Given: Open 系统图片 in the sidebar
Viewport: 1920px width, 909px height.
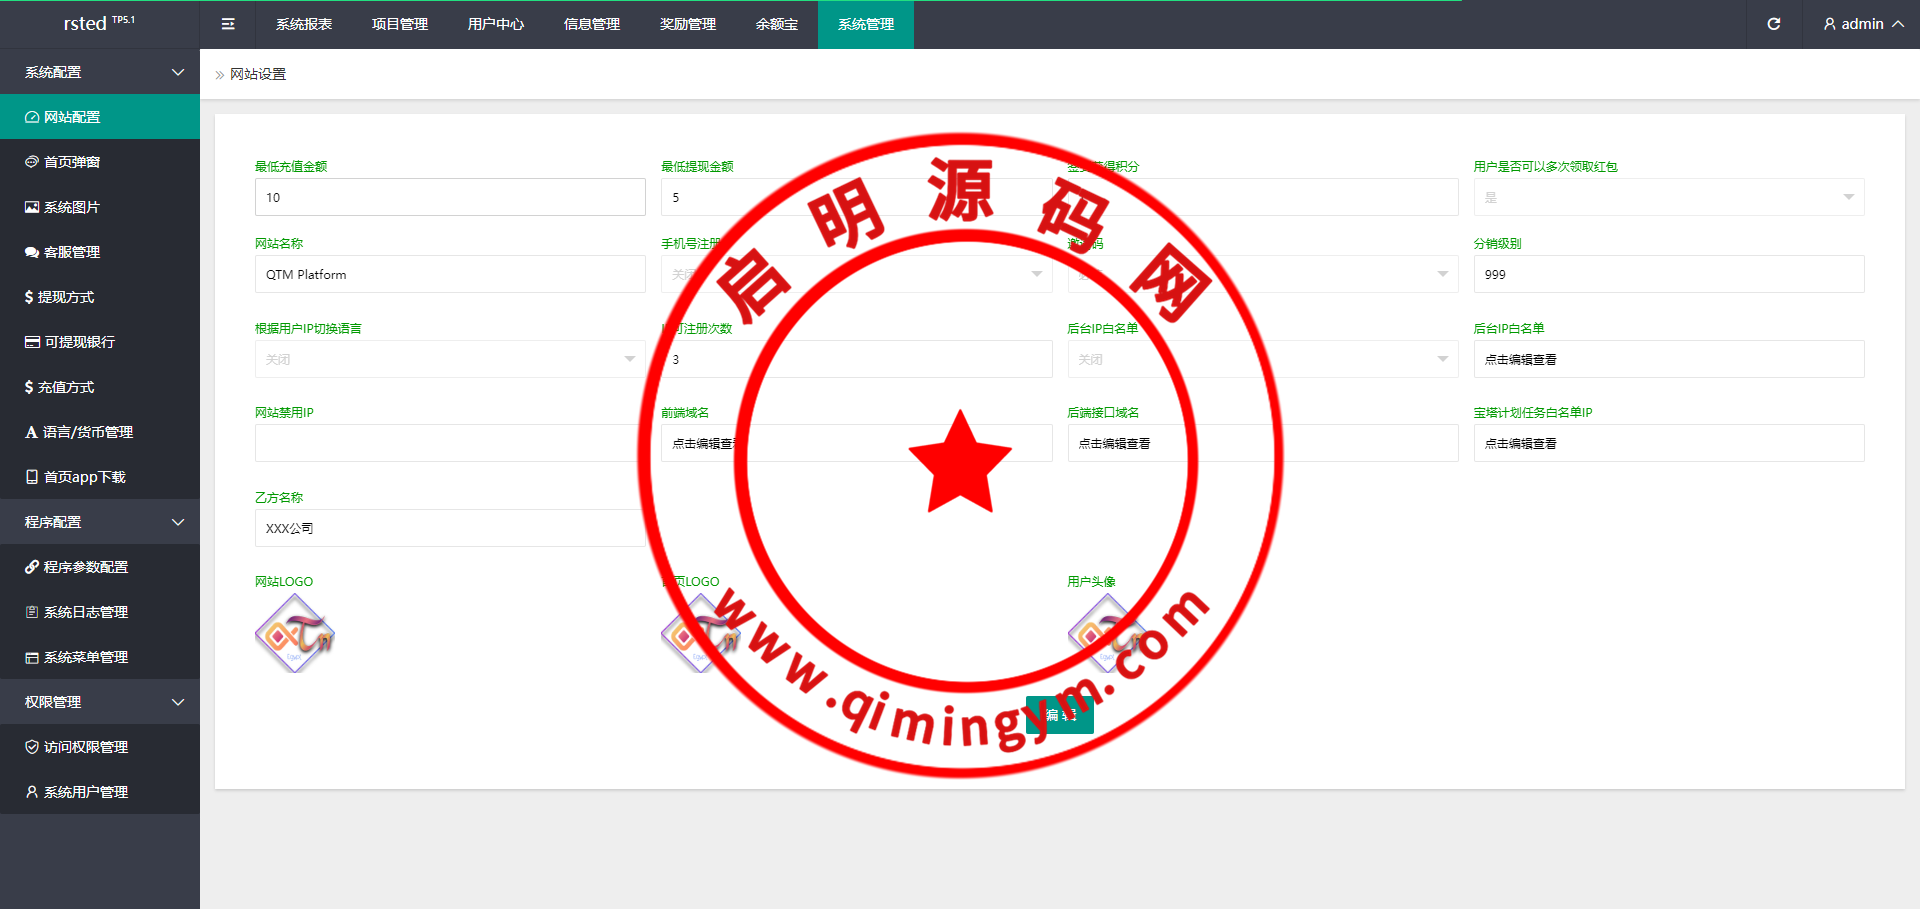Looking at the screenshot, I should (72, 207).
